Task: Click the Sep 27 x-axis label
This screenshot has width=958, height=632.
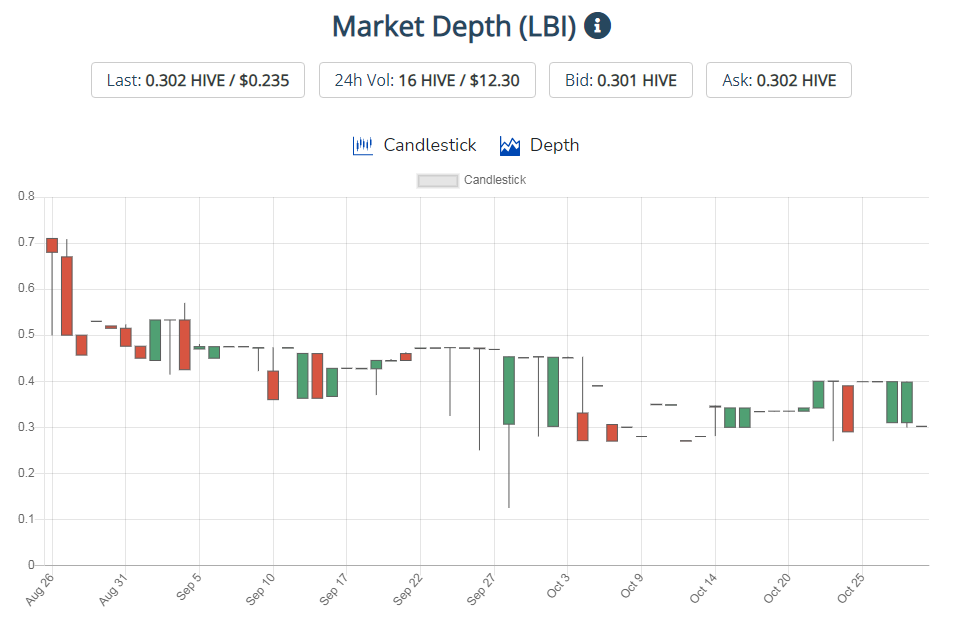Action: (481, 590)
